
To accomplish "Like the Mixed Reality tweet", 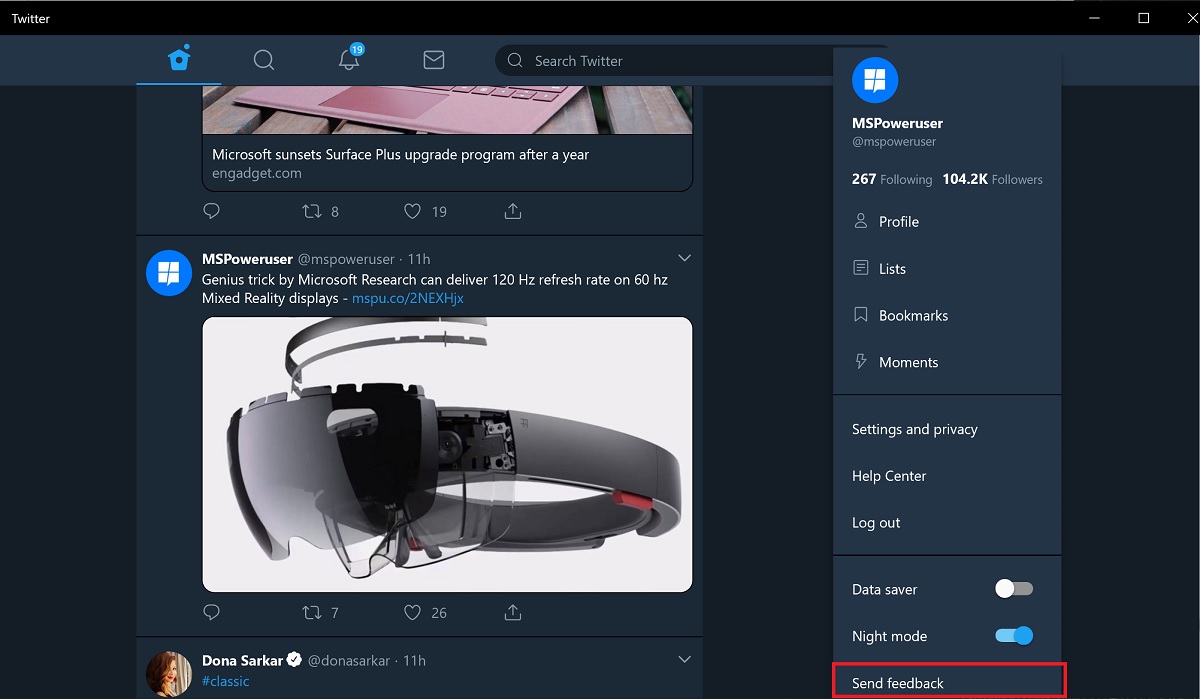I will tap(412, 612).
